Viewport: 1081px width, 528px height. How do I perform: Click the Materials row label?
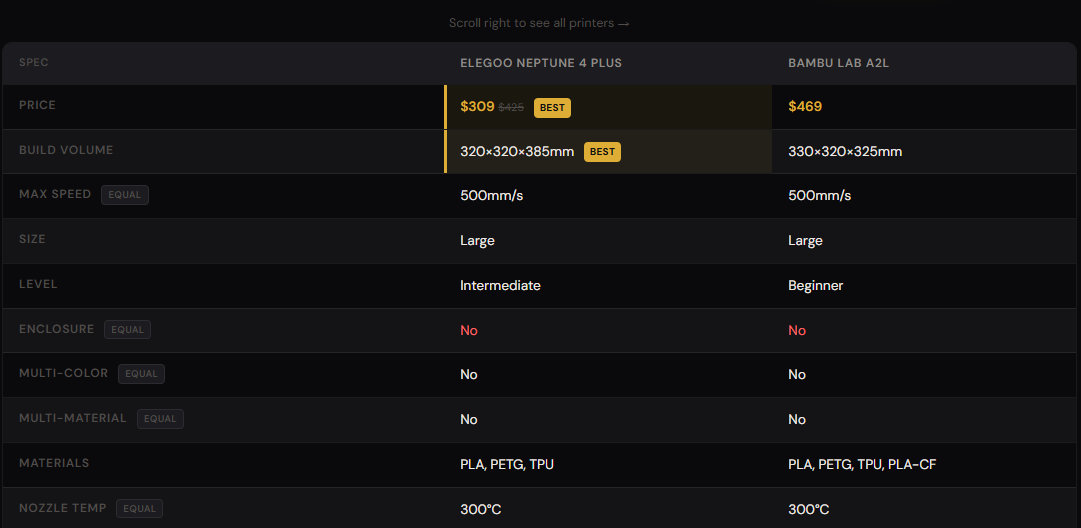pyautogui.click(x=54, y=463)
